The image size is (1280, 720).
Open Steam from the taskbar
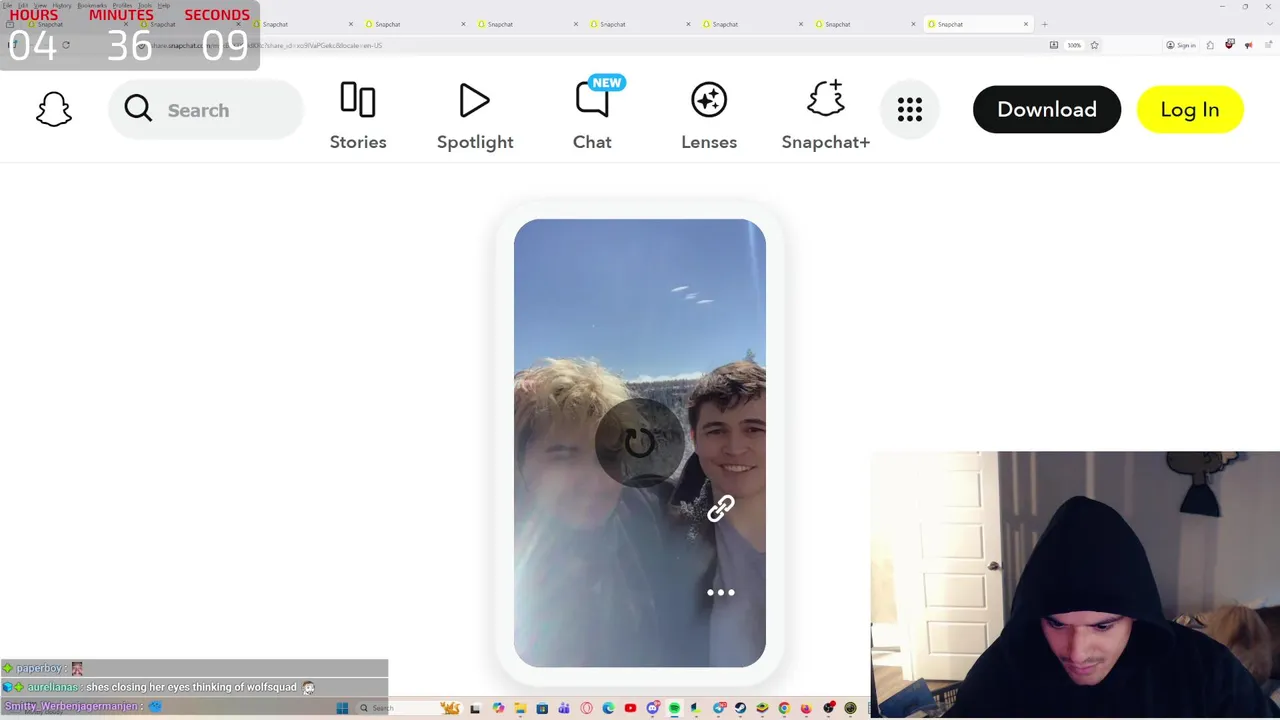(x=740, y=708)
